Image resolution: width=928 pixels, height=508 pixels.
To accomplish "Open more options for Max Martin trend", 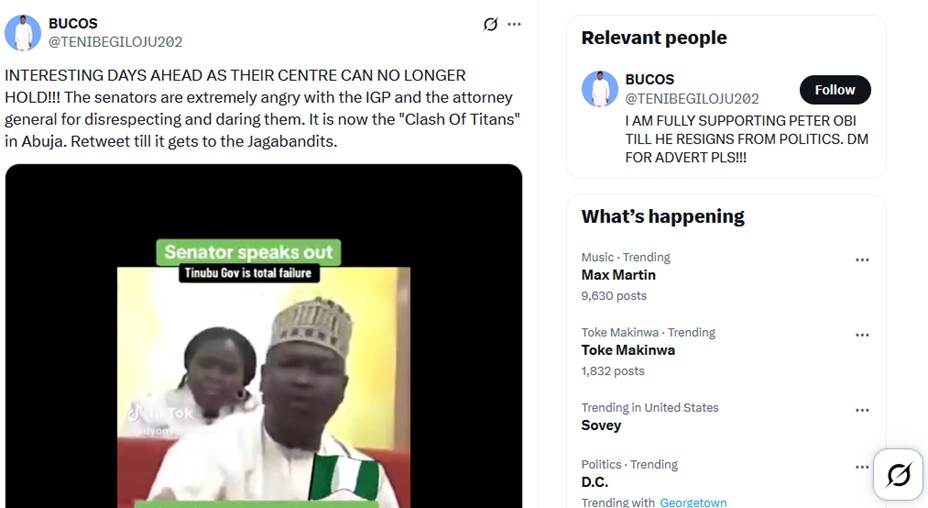I will pos(862,260).
